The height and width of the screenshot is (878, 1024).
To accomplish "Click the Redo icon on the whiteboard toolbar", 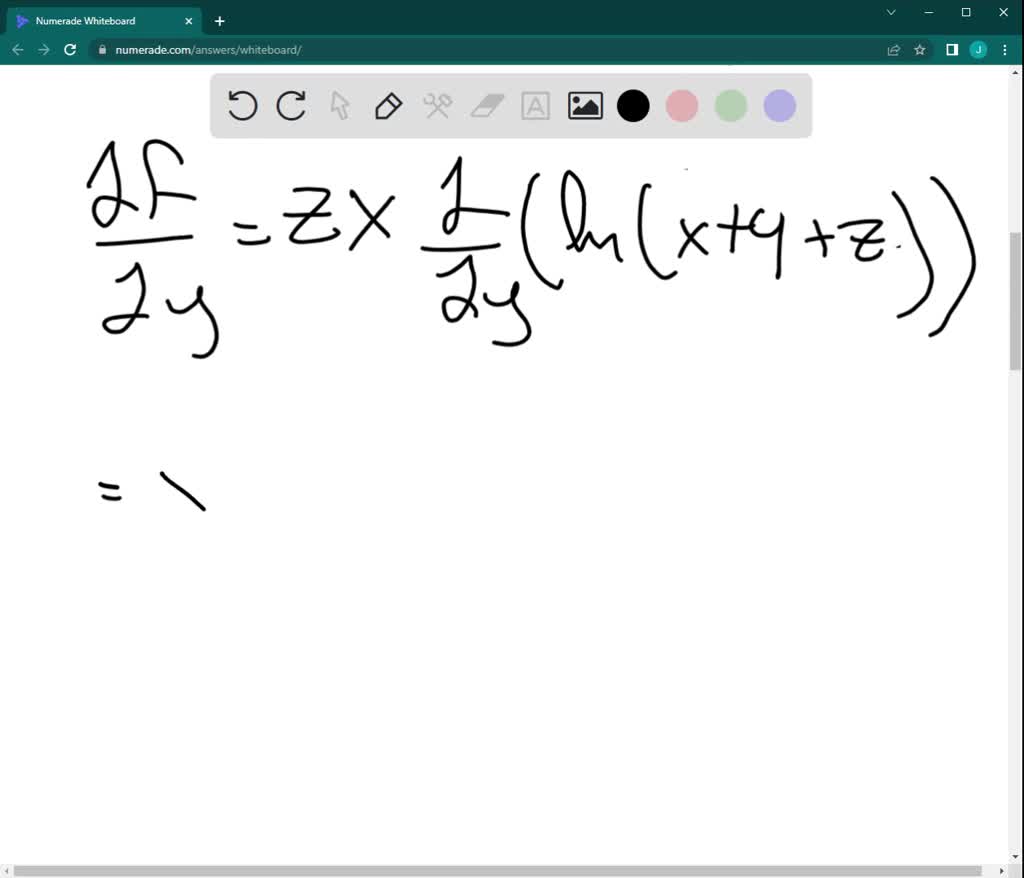I will tap(291, 105).
